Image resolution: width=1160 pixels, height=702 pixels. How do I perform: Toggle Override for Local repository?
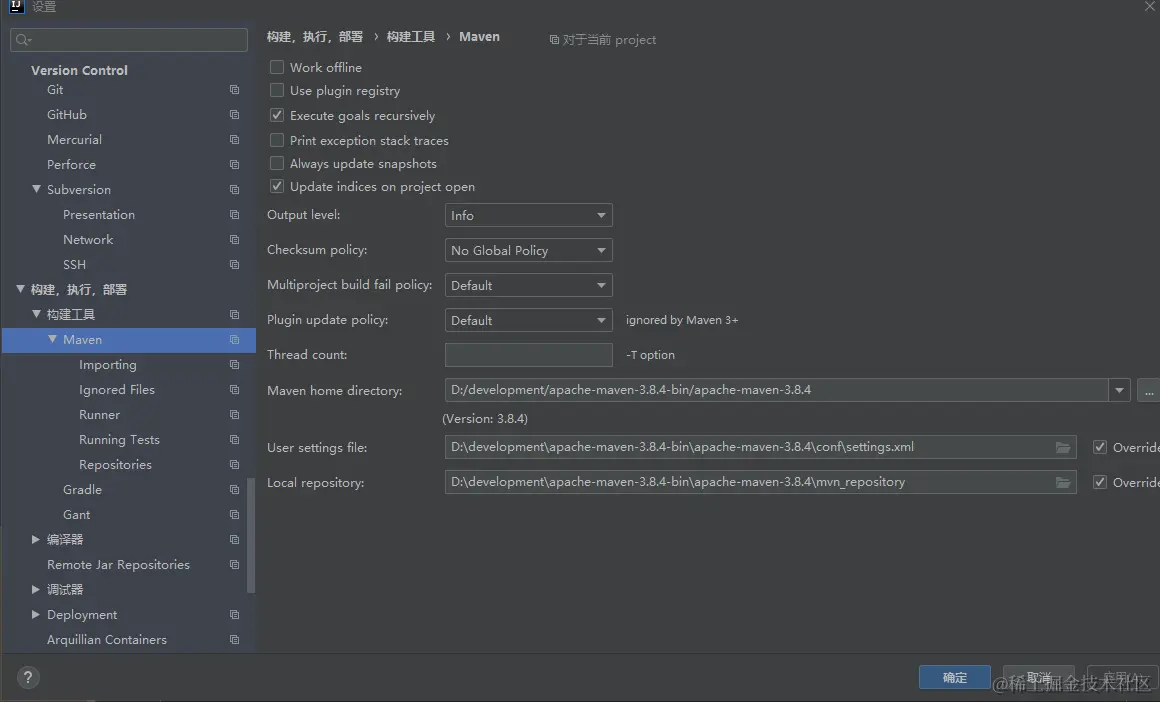pyautogui.click(x=1100, y=482)
